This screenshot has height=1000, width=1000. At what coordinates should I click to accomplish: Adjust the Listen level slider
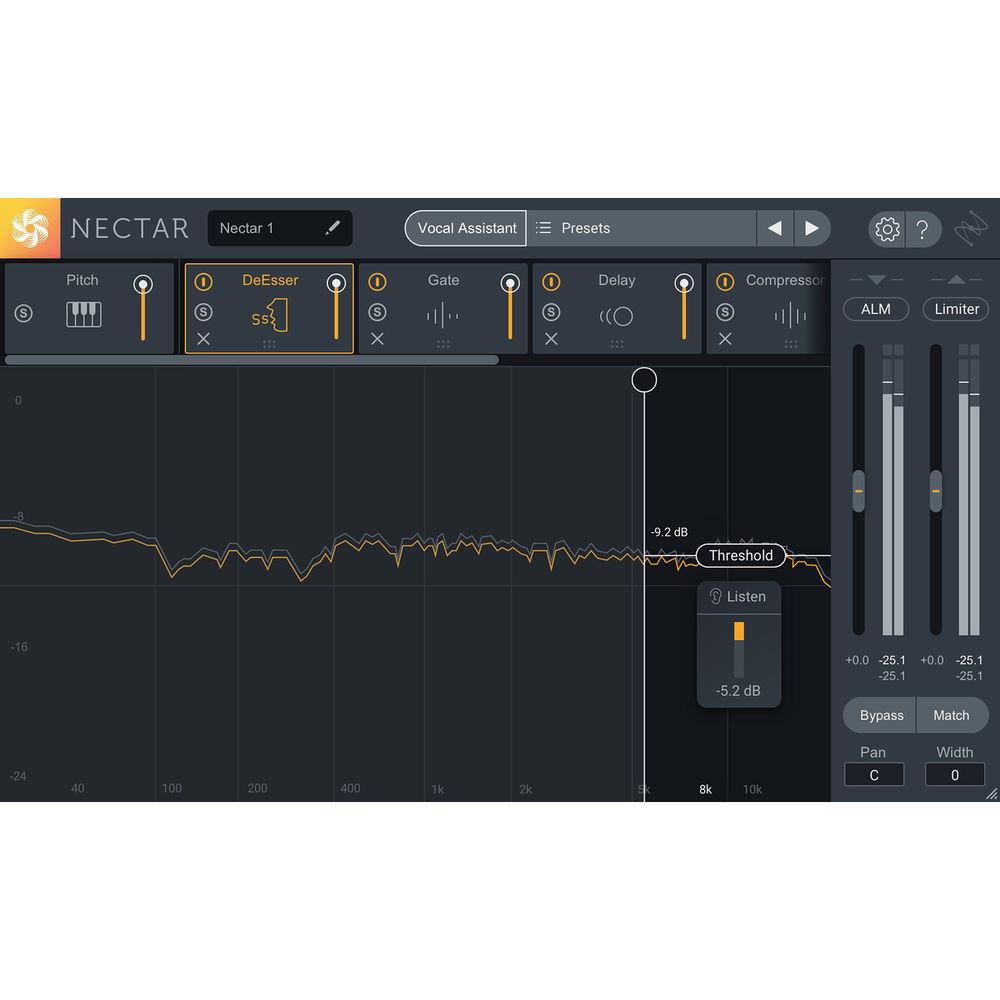coord(738,632)
